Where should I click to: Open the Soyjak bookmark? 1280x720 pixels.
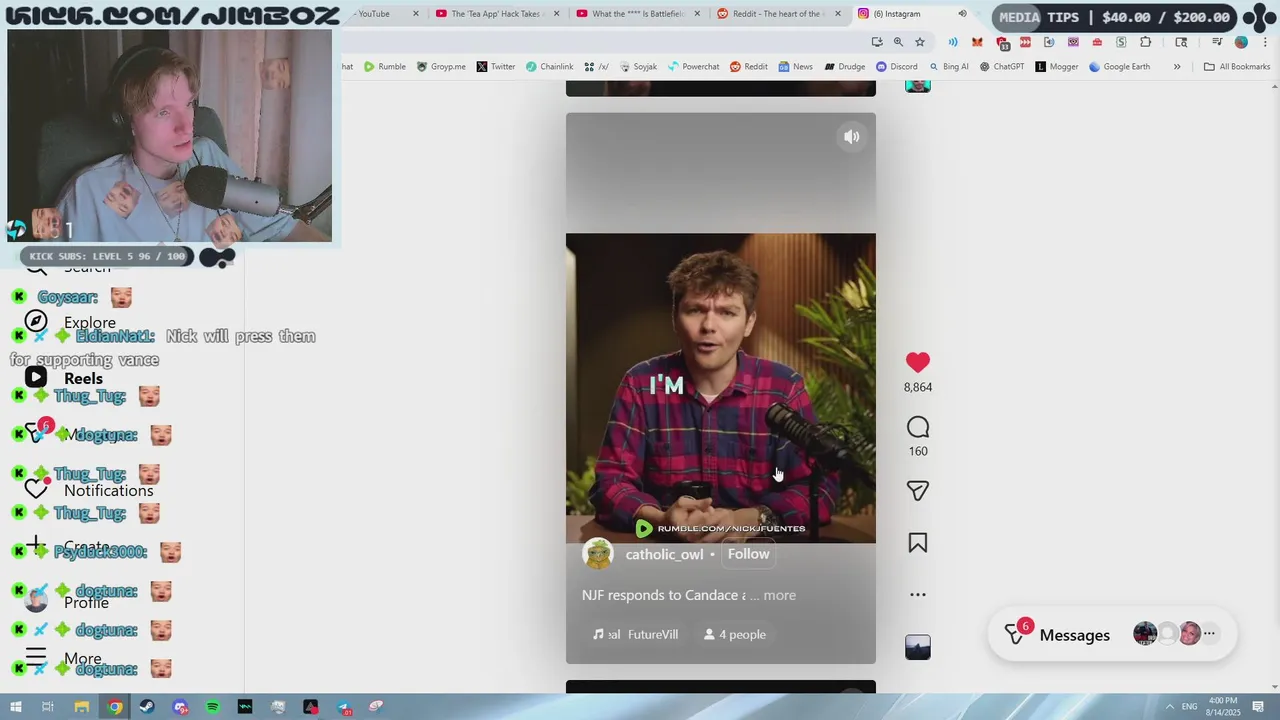[x=638, y=67]
